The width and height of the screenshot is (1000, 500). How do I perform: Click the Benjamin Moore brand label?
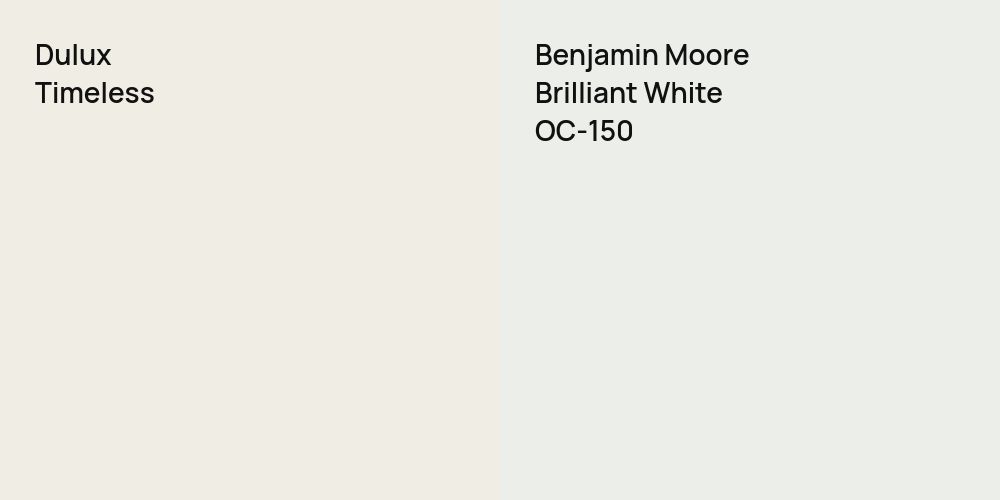pos(641,55)
